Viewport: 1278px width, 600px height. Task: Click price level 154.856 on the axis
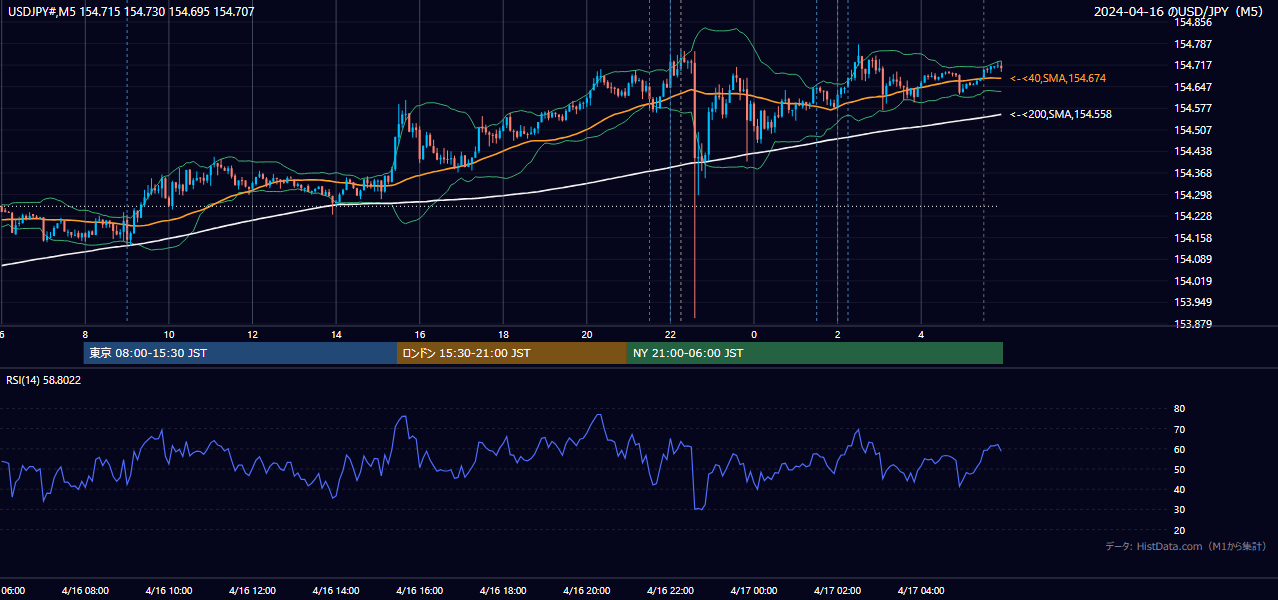point(1192,21)
